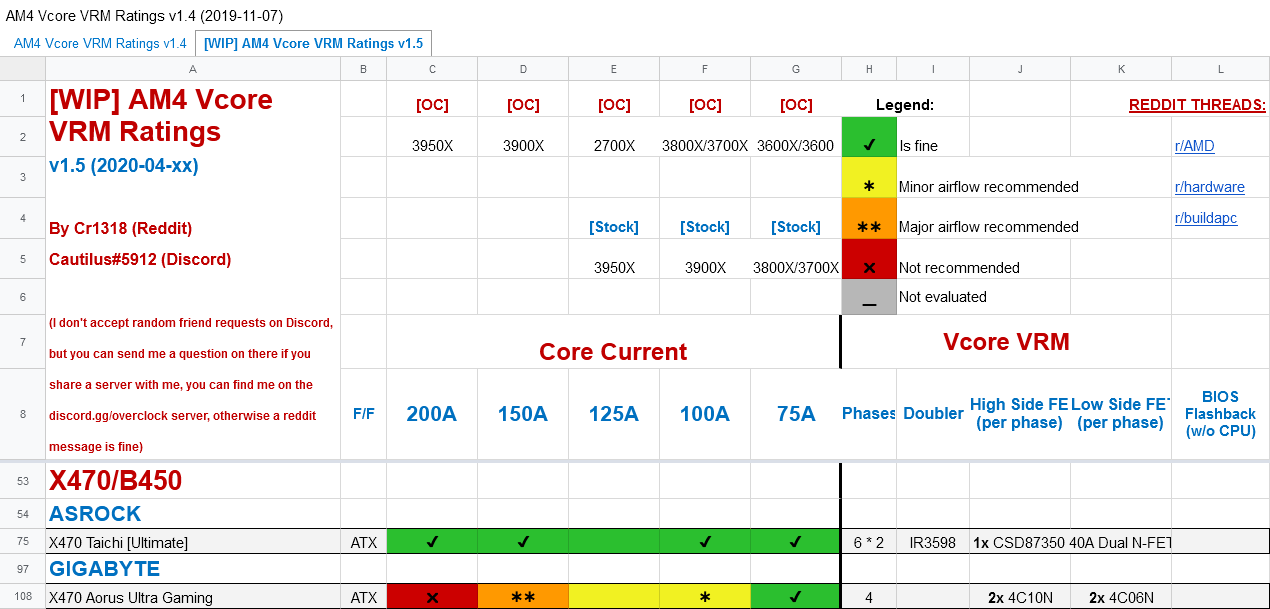This screenshot has height=609, width=1270.
Task: Click the Cautilus#5912 (Discord) text
Action: (140, 259)
